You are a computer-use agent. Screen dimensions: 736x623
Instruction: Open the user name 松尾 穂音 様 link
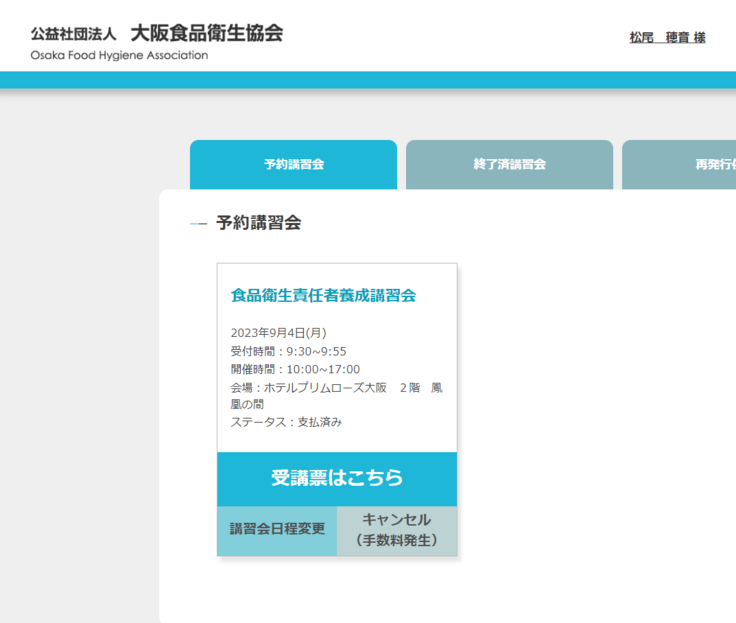click(x=667, y=38)
